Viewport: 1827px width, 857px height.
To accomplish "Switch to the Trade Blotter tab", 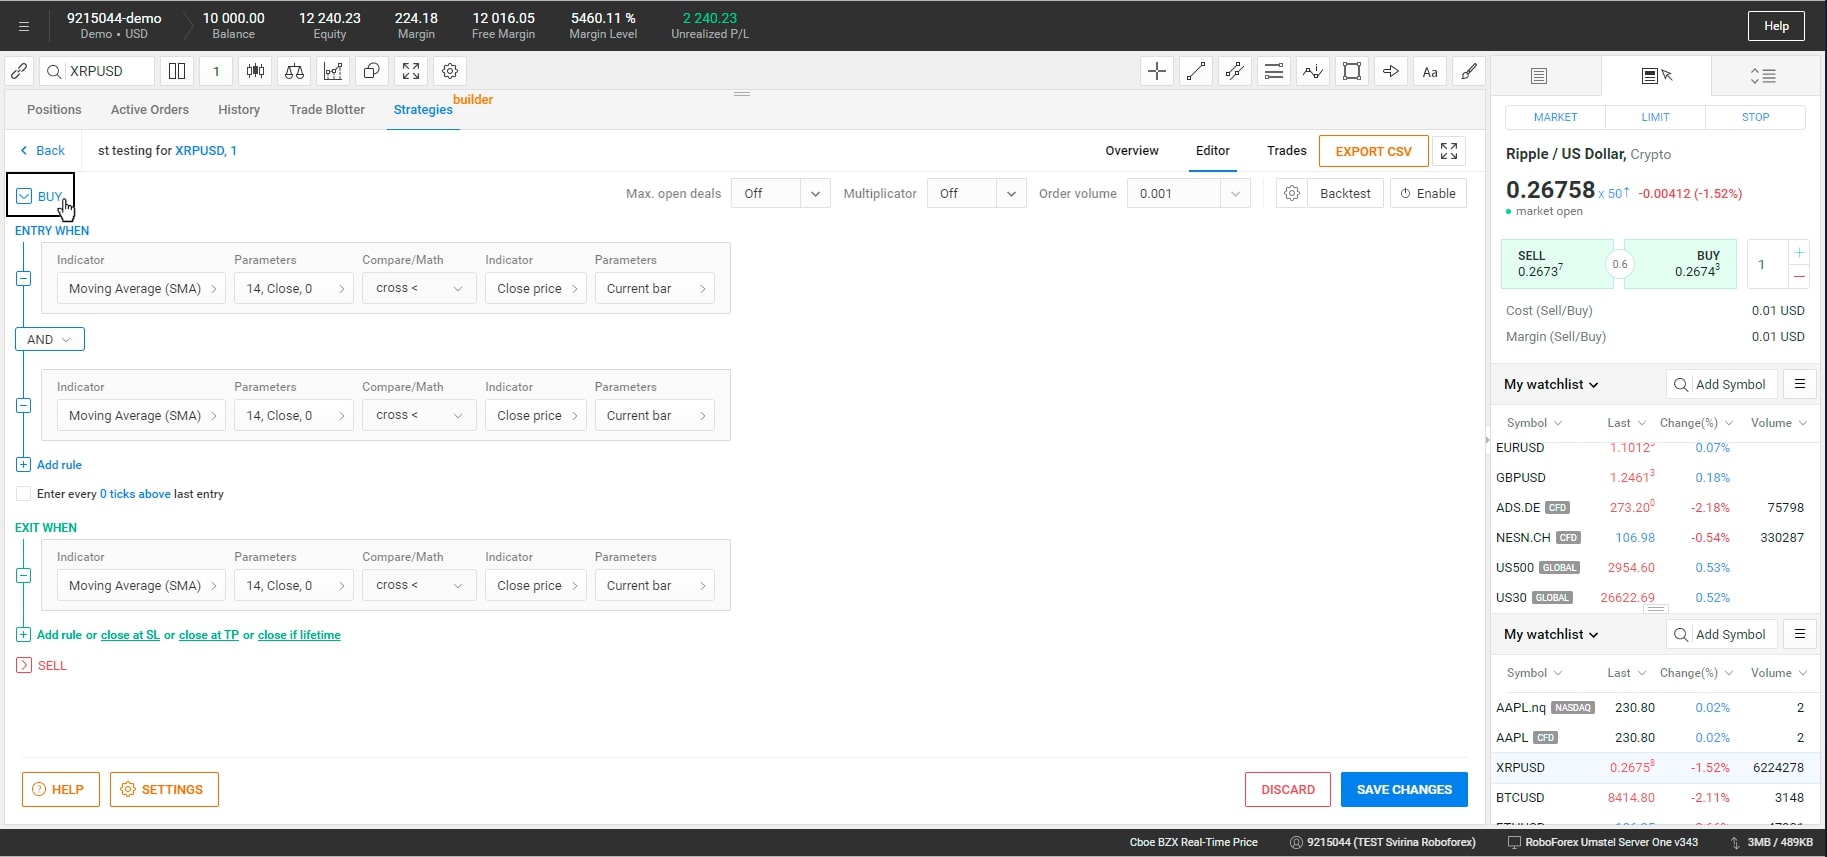I will pyautogui.click(x=326, y=110).
